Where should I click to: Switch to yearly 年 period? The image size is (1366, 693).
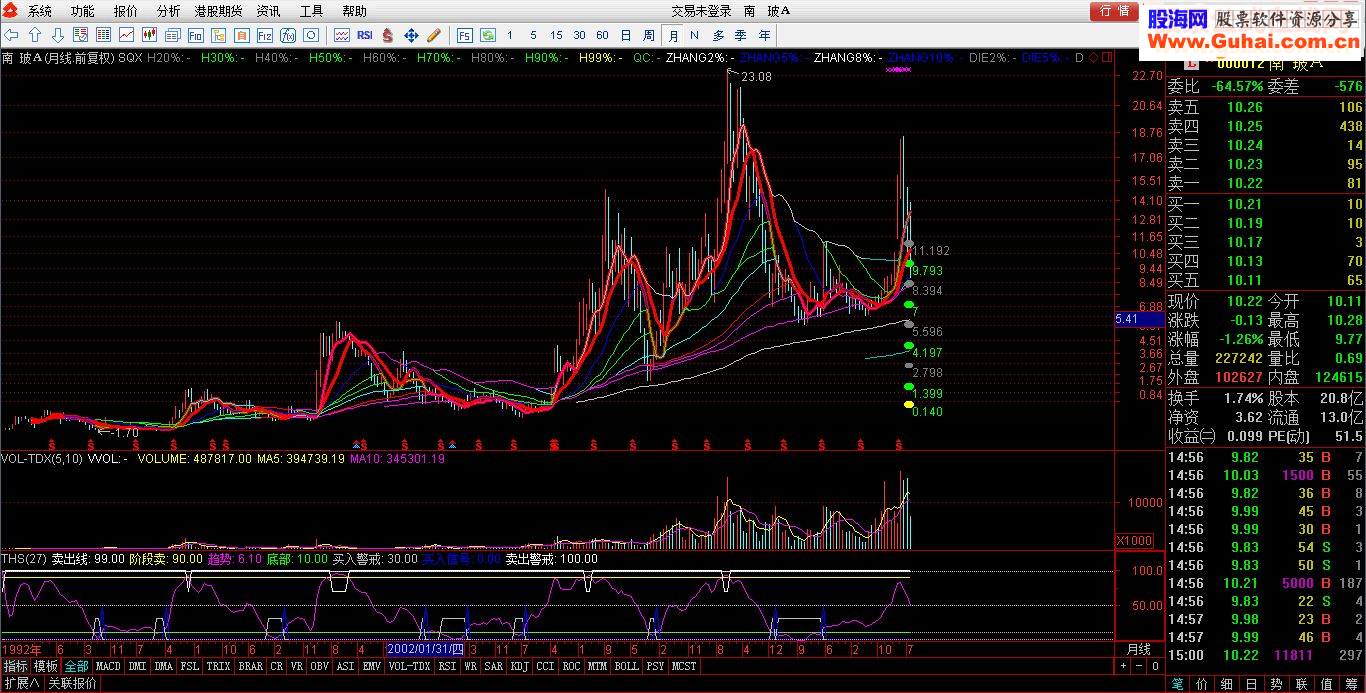[764, 35]
